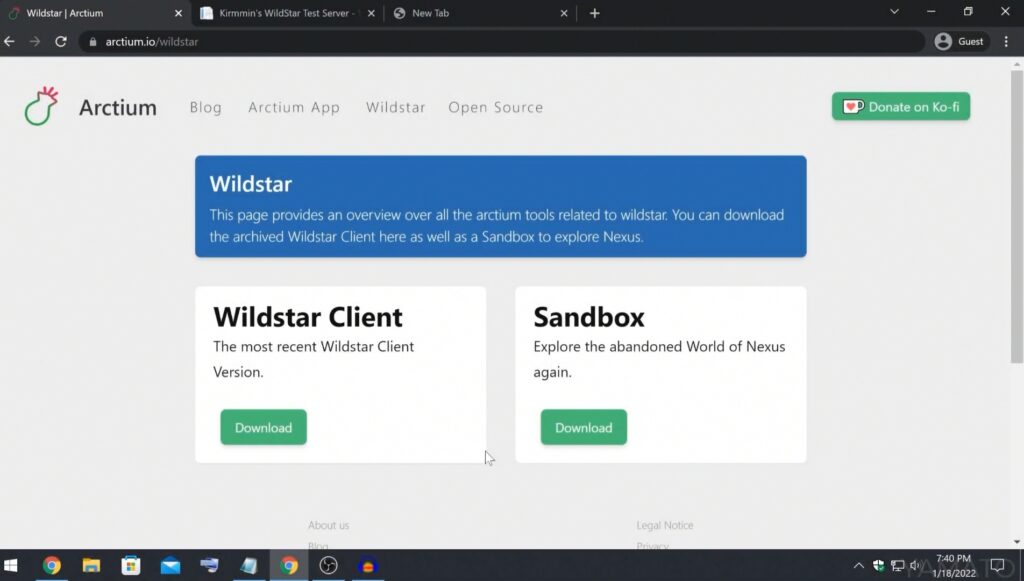Open the Blog nav link
The height and width of the screenshot is (581, 1024).
pyautogui.click(x=206, y=107)
